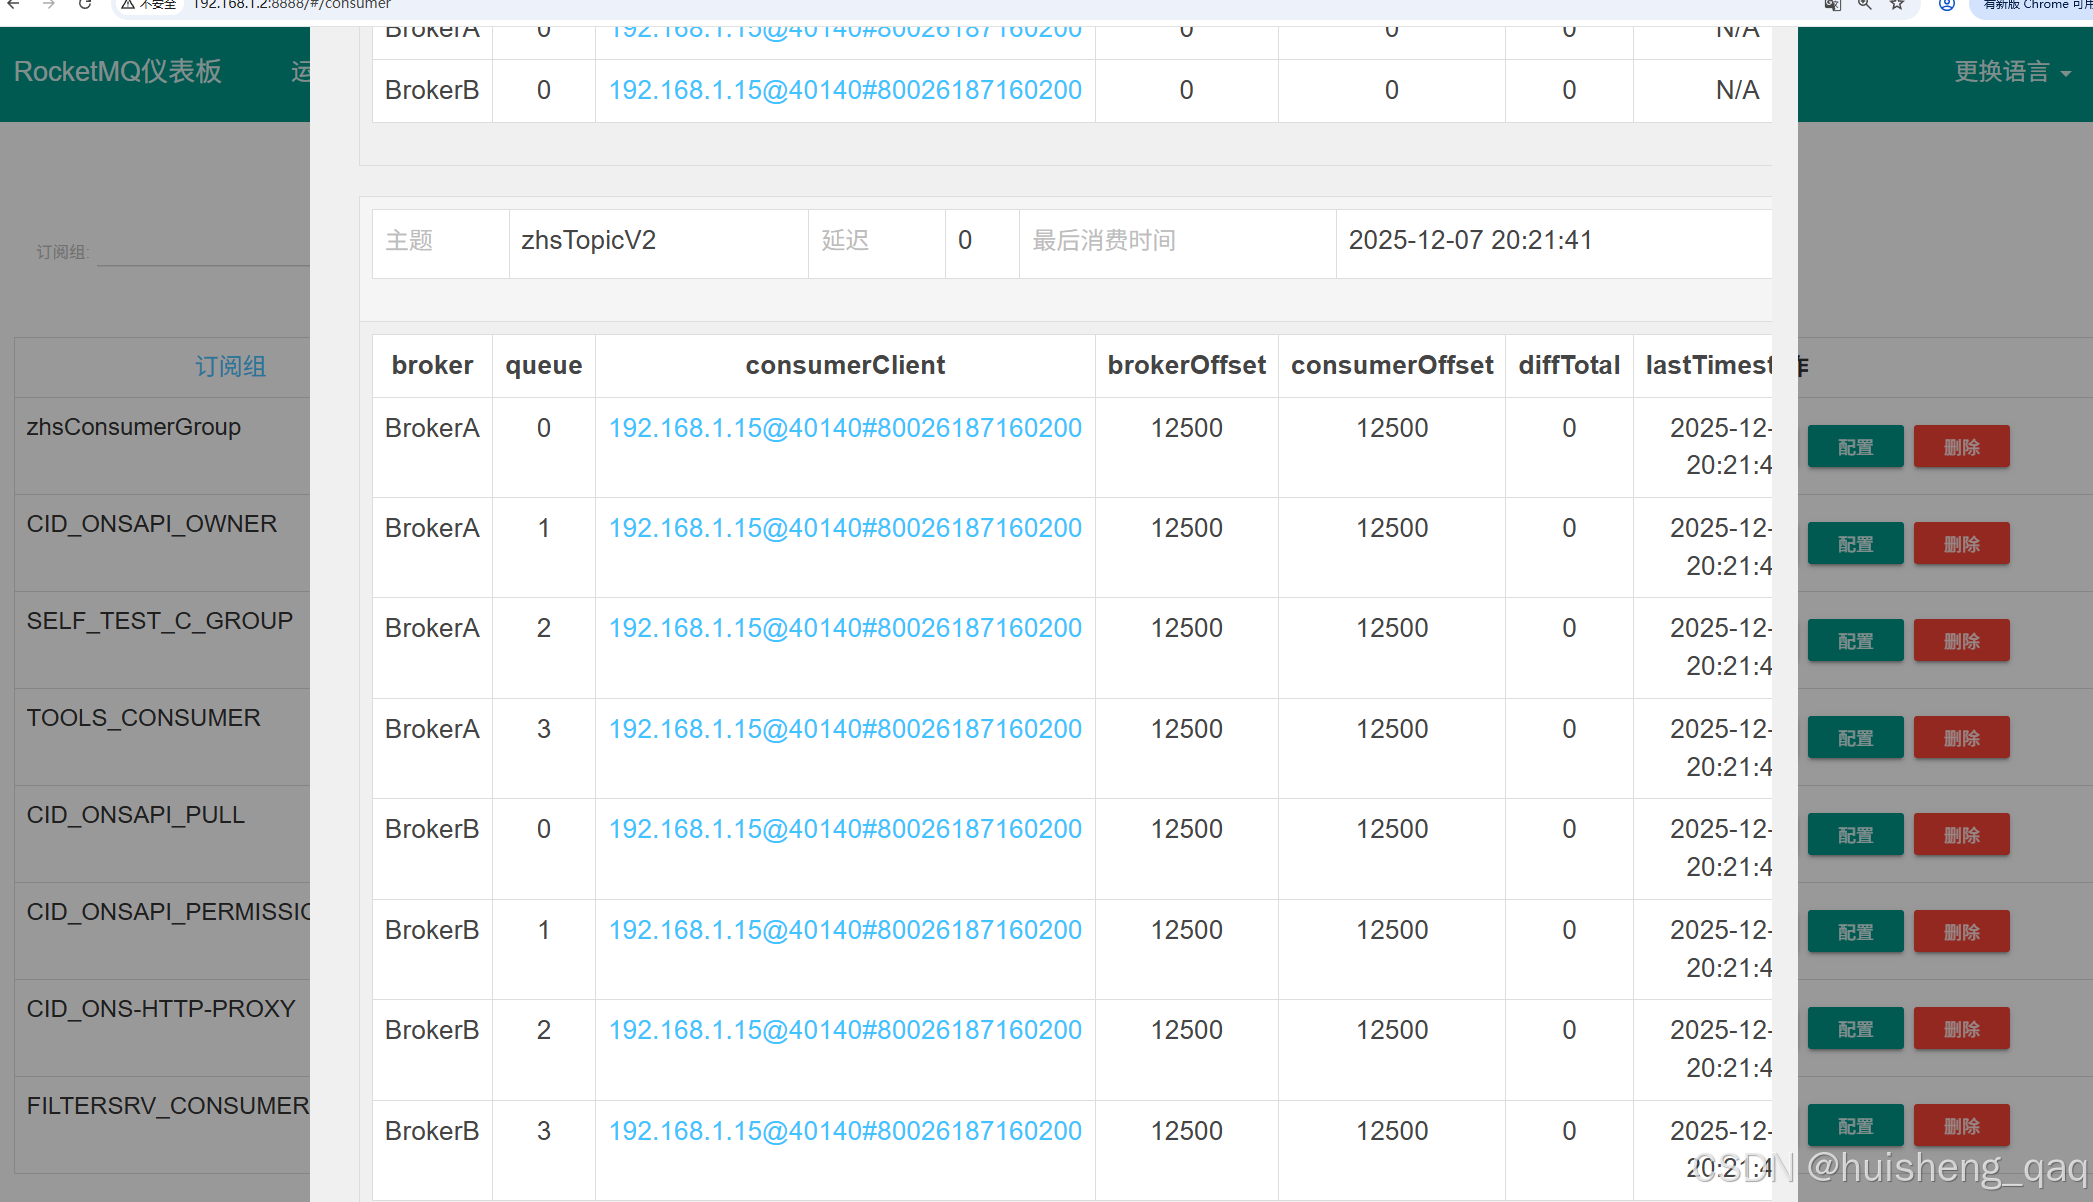
Task: Open consumerClient link for BrokerA queue 0
Action: click(845, 428)
